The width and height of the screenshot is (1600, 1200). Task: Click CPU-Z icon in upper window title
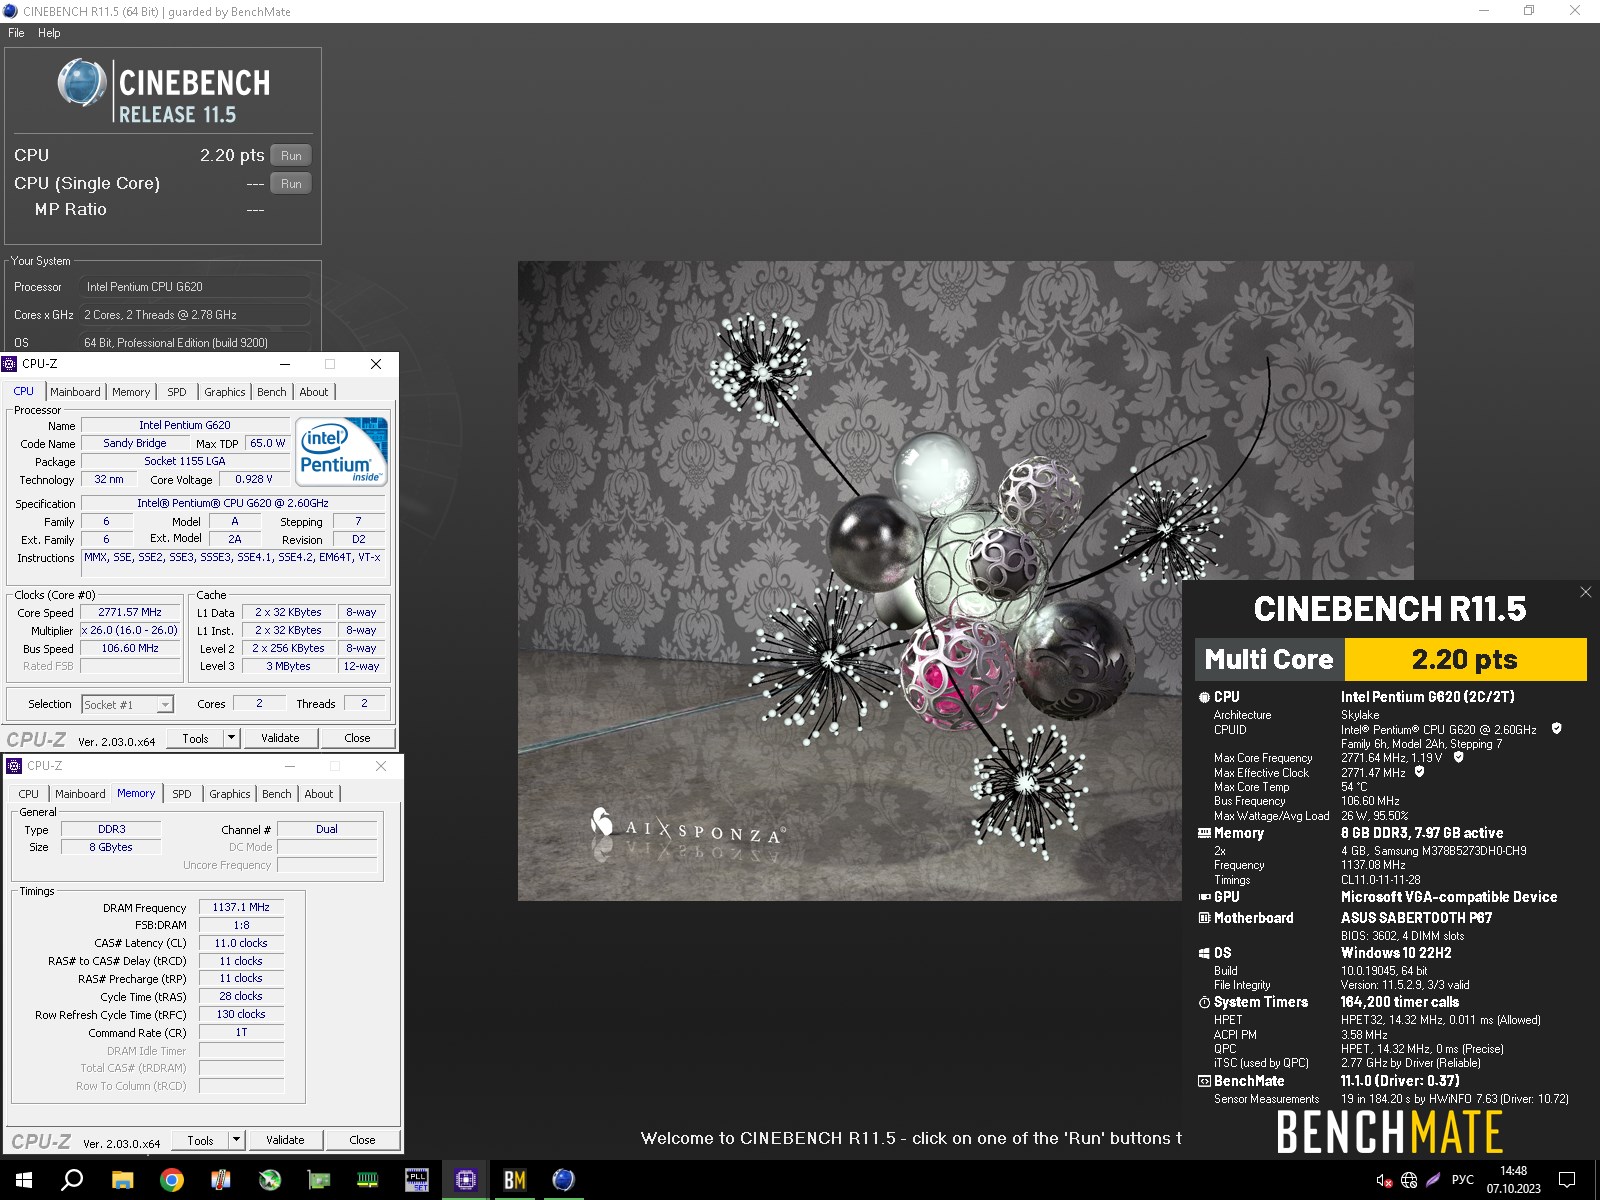point(10,364)
